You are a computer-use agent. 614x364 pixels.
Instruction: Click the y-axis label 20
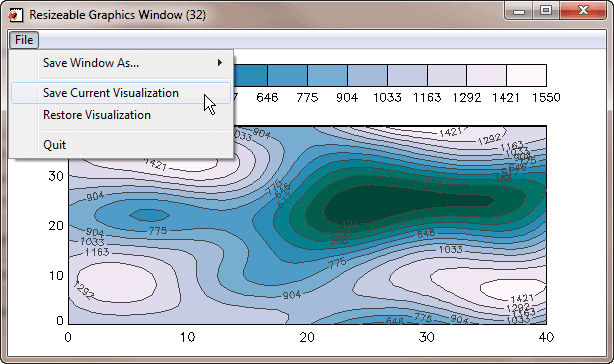click(x=56, y=226)
